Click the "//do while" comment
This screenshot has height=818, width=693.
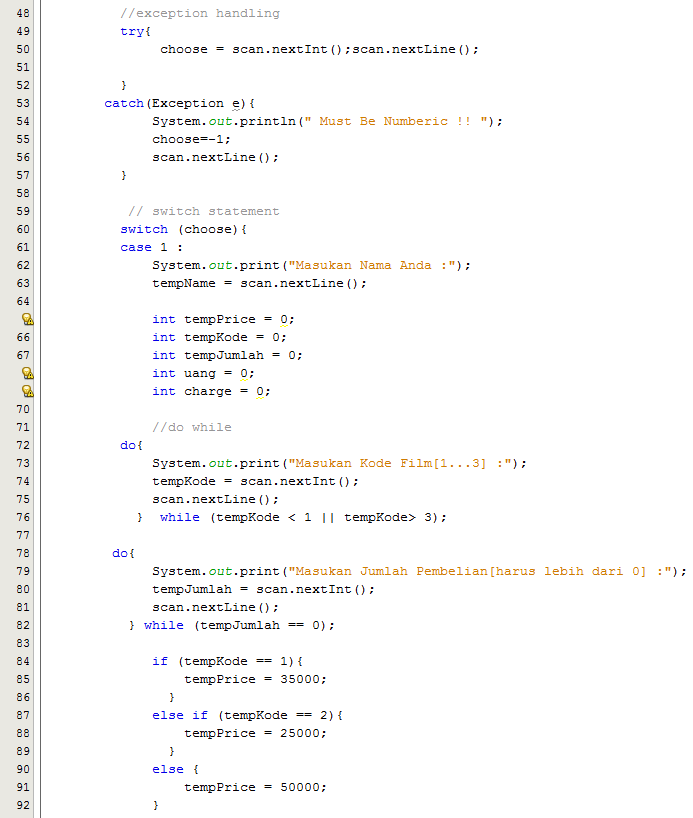pyautogui.click(x=192, y=427)
